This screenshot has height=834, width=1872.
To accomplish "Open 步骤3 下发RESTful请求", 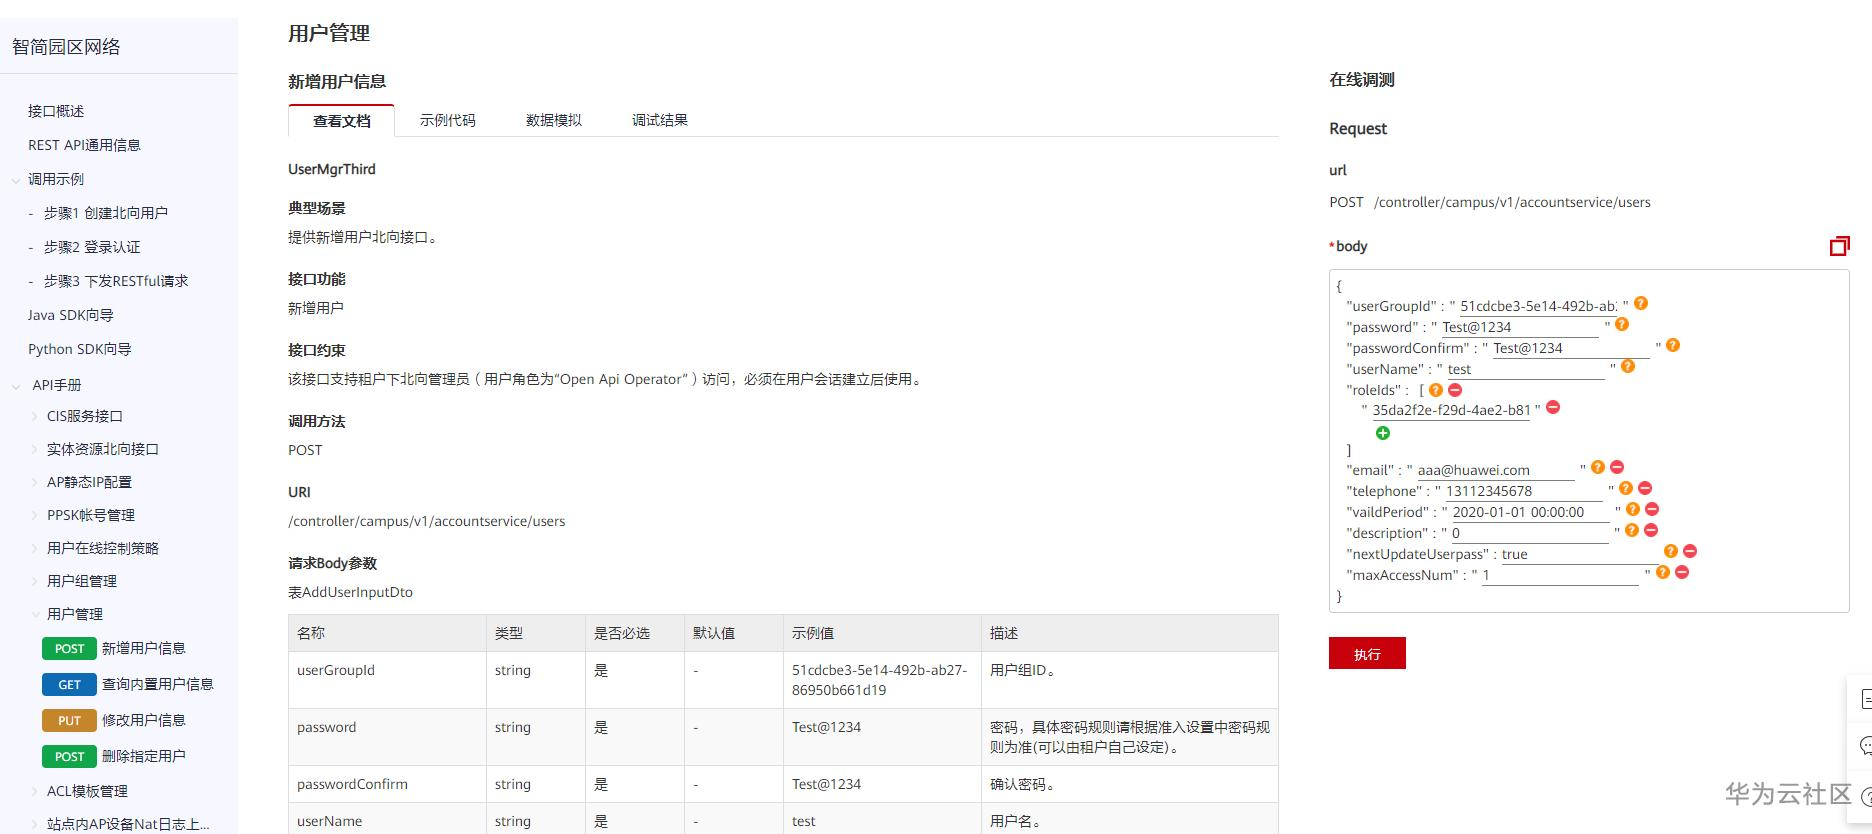I will click(x=116, y=281).
